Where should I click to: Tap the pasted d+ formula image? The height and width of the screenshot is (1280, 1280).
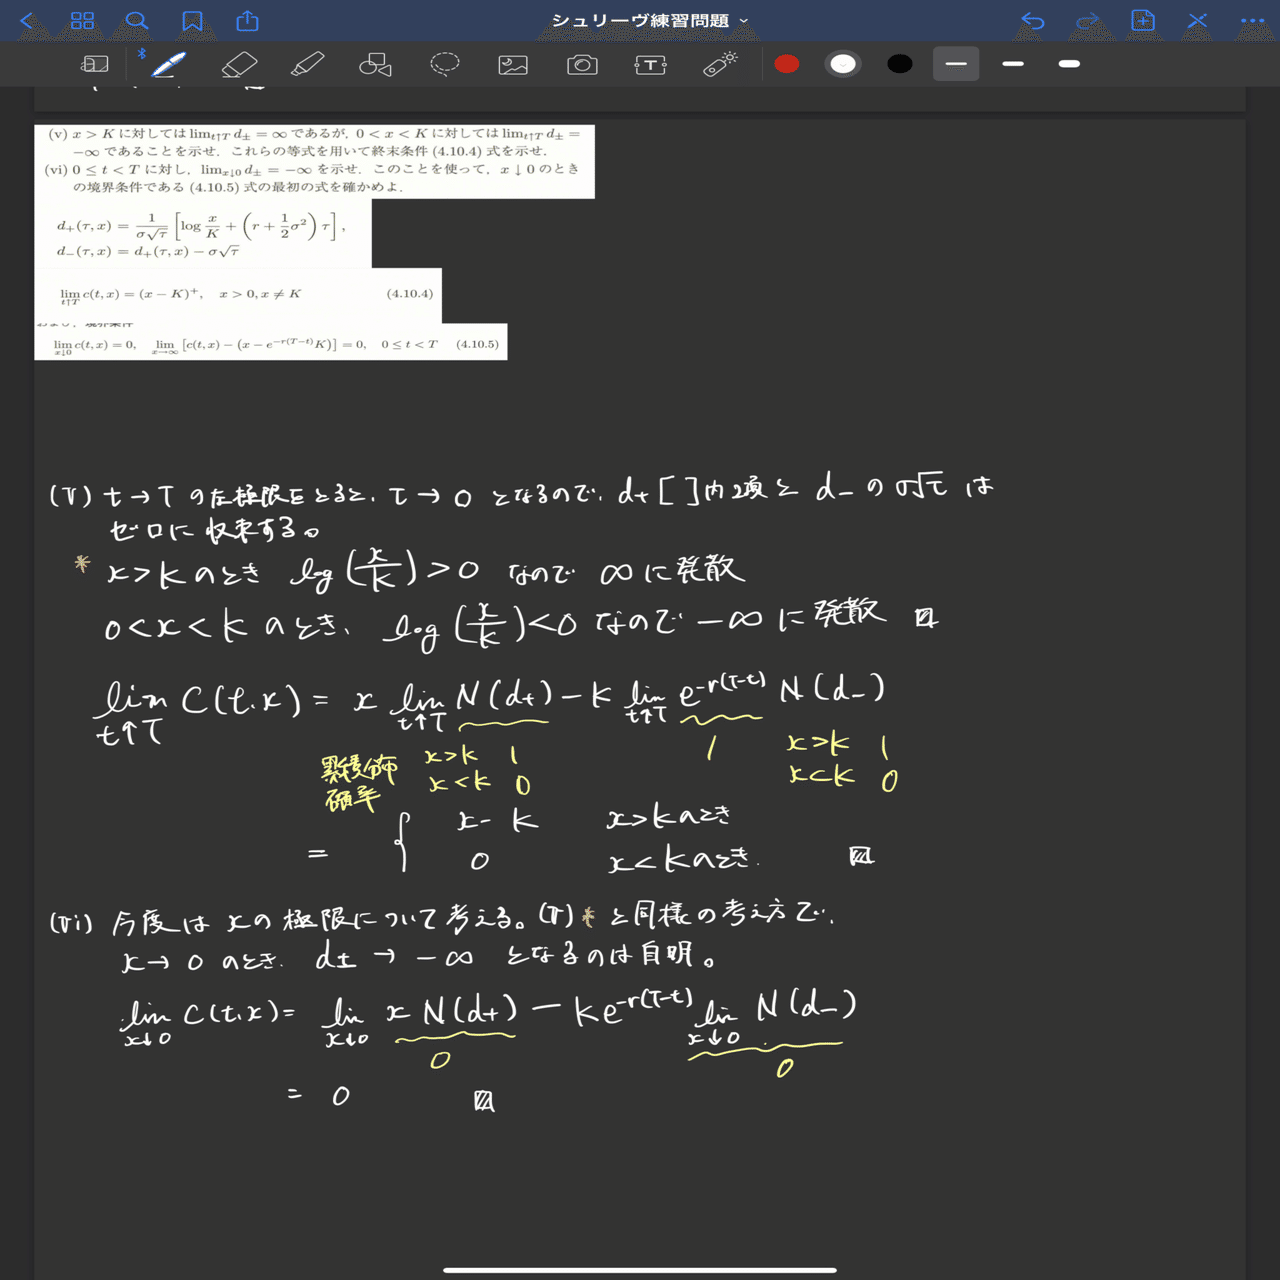[203, 233]
